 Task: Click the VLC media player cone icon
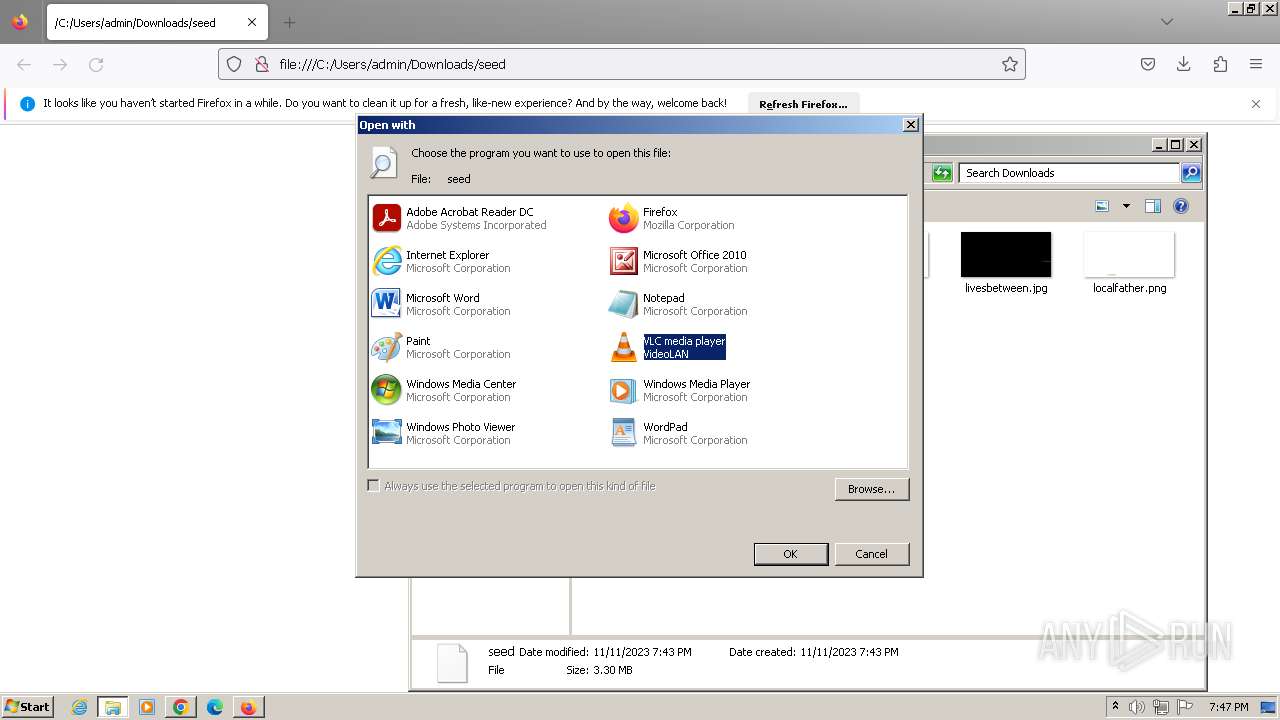tap(623, 347)
